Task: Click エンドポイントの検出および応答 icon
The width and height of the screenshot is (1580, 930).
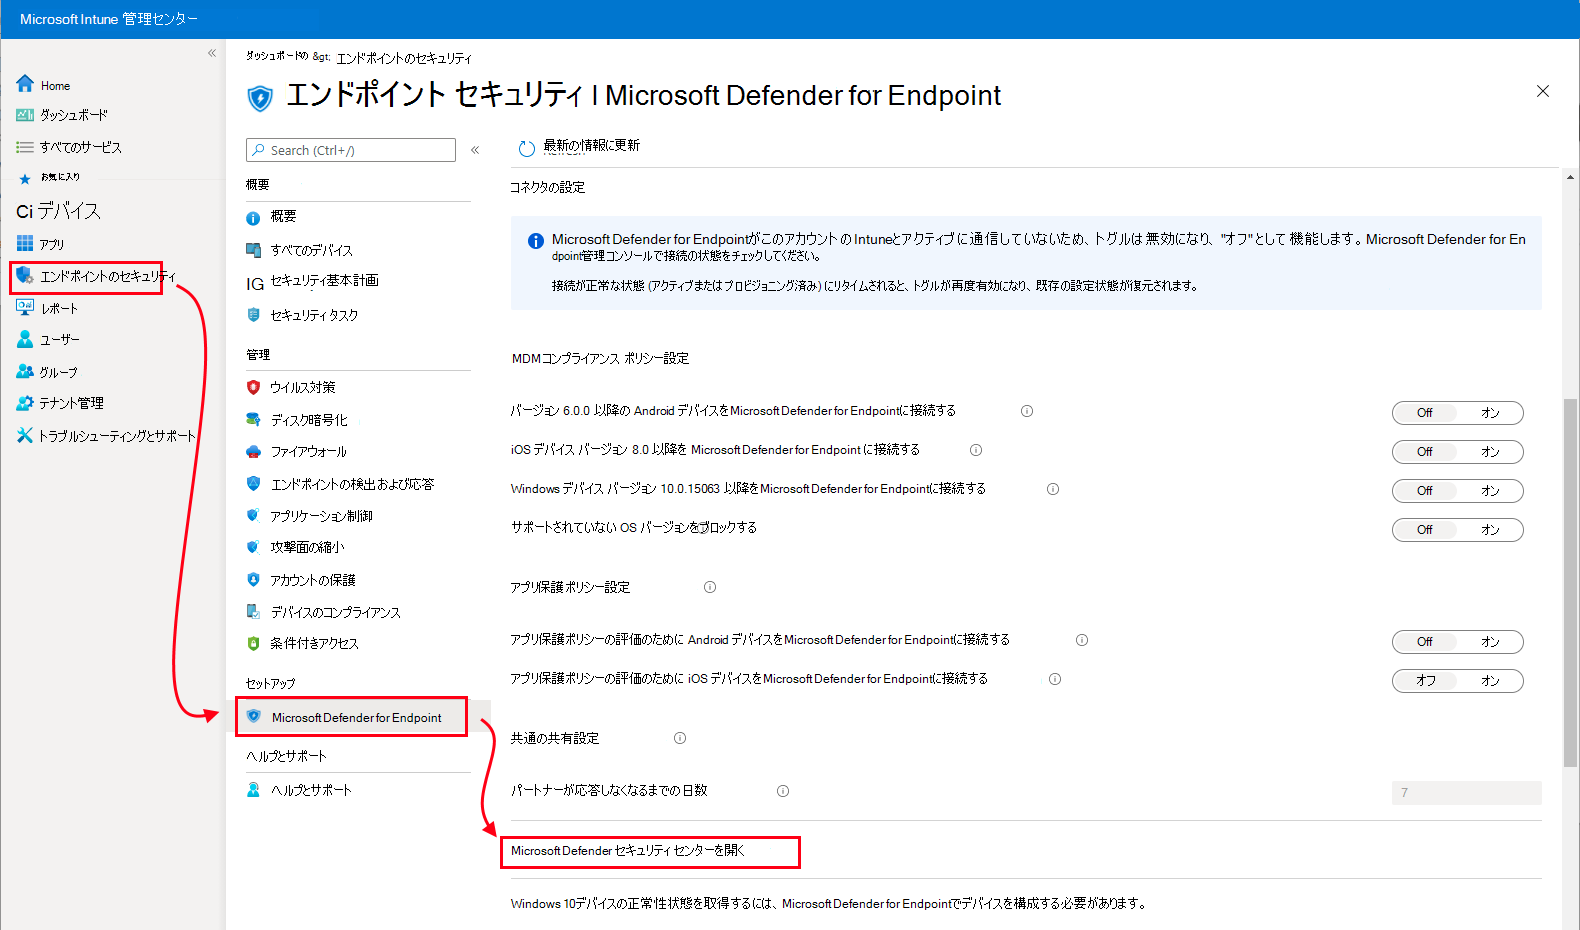Action: tap(253, 483)
